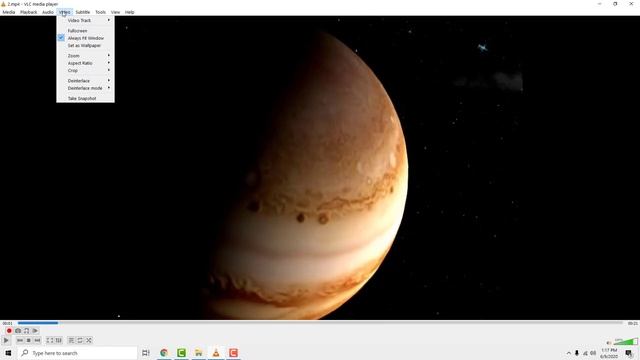This screenshot has width=640, height=360.
Task: Show hidden system tray icons
Action: 569,353
